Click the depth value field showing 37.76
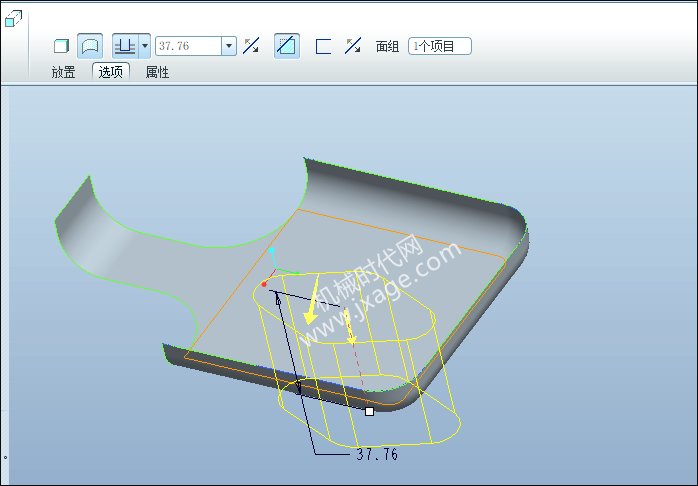 (x=188, y=46)
